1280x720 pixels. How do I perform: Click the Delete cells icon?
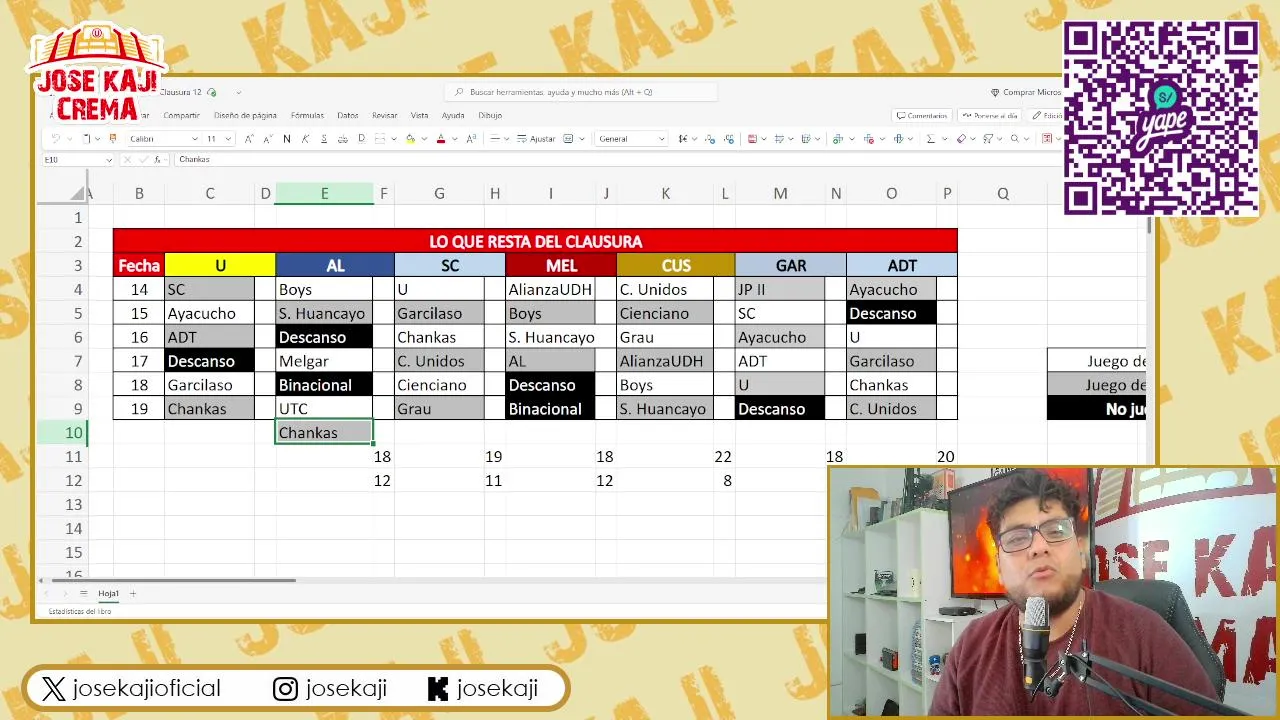tap(868, 139)
